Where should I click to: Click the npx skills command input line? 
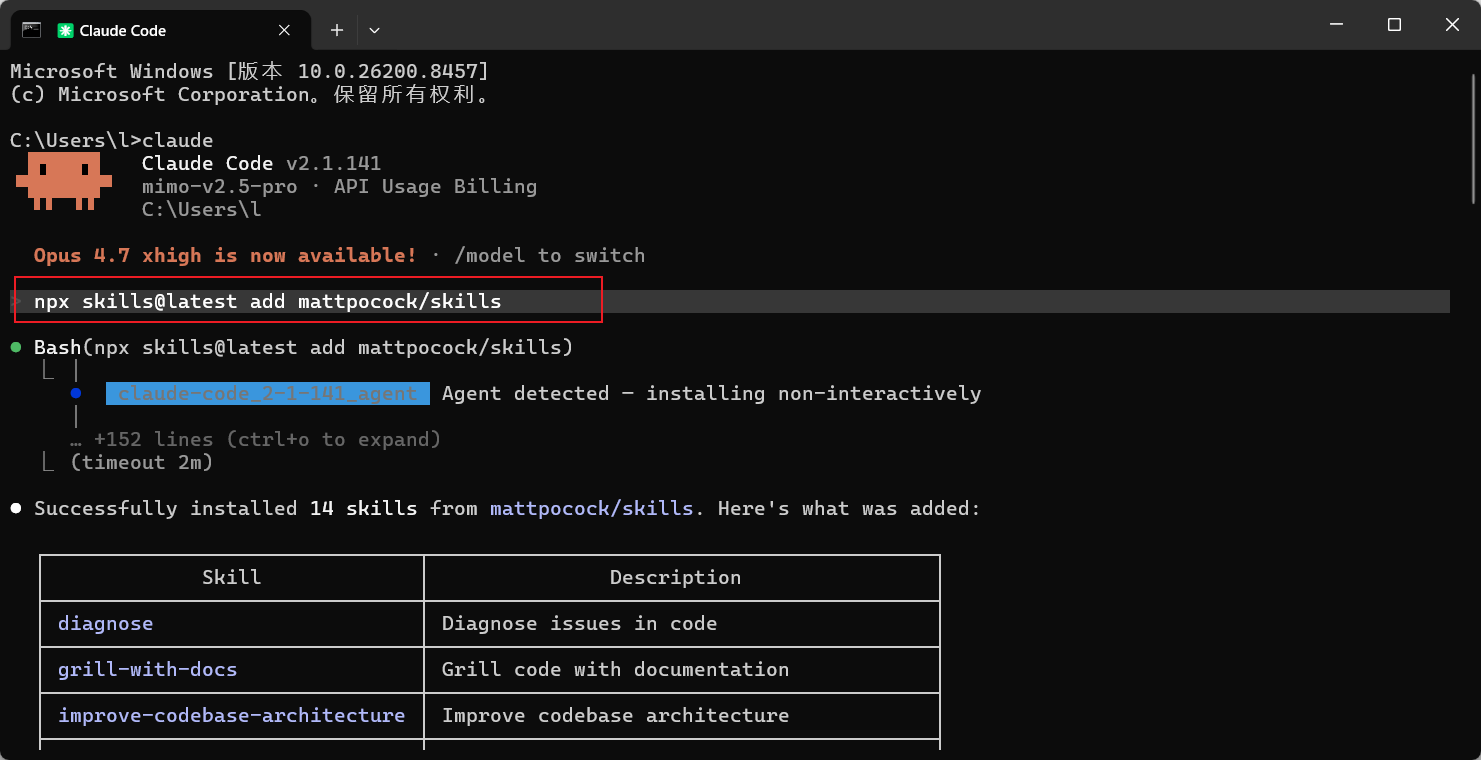[x=729, y=301]
